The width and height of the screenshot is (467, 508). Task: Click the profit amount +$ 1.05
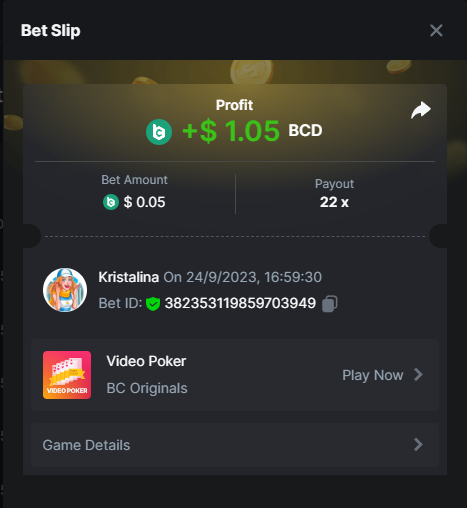click(231, 131)
